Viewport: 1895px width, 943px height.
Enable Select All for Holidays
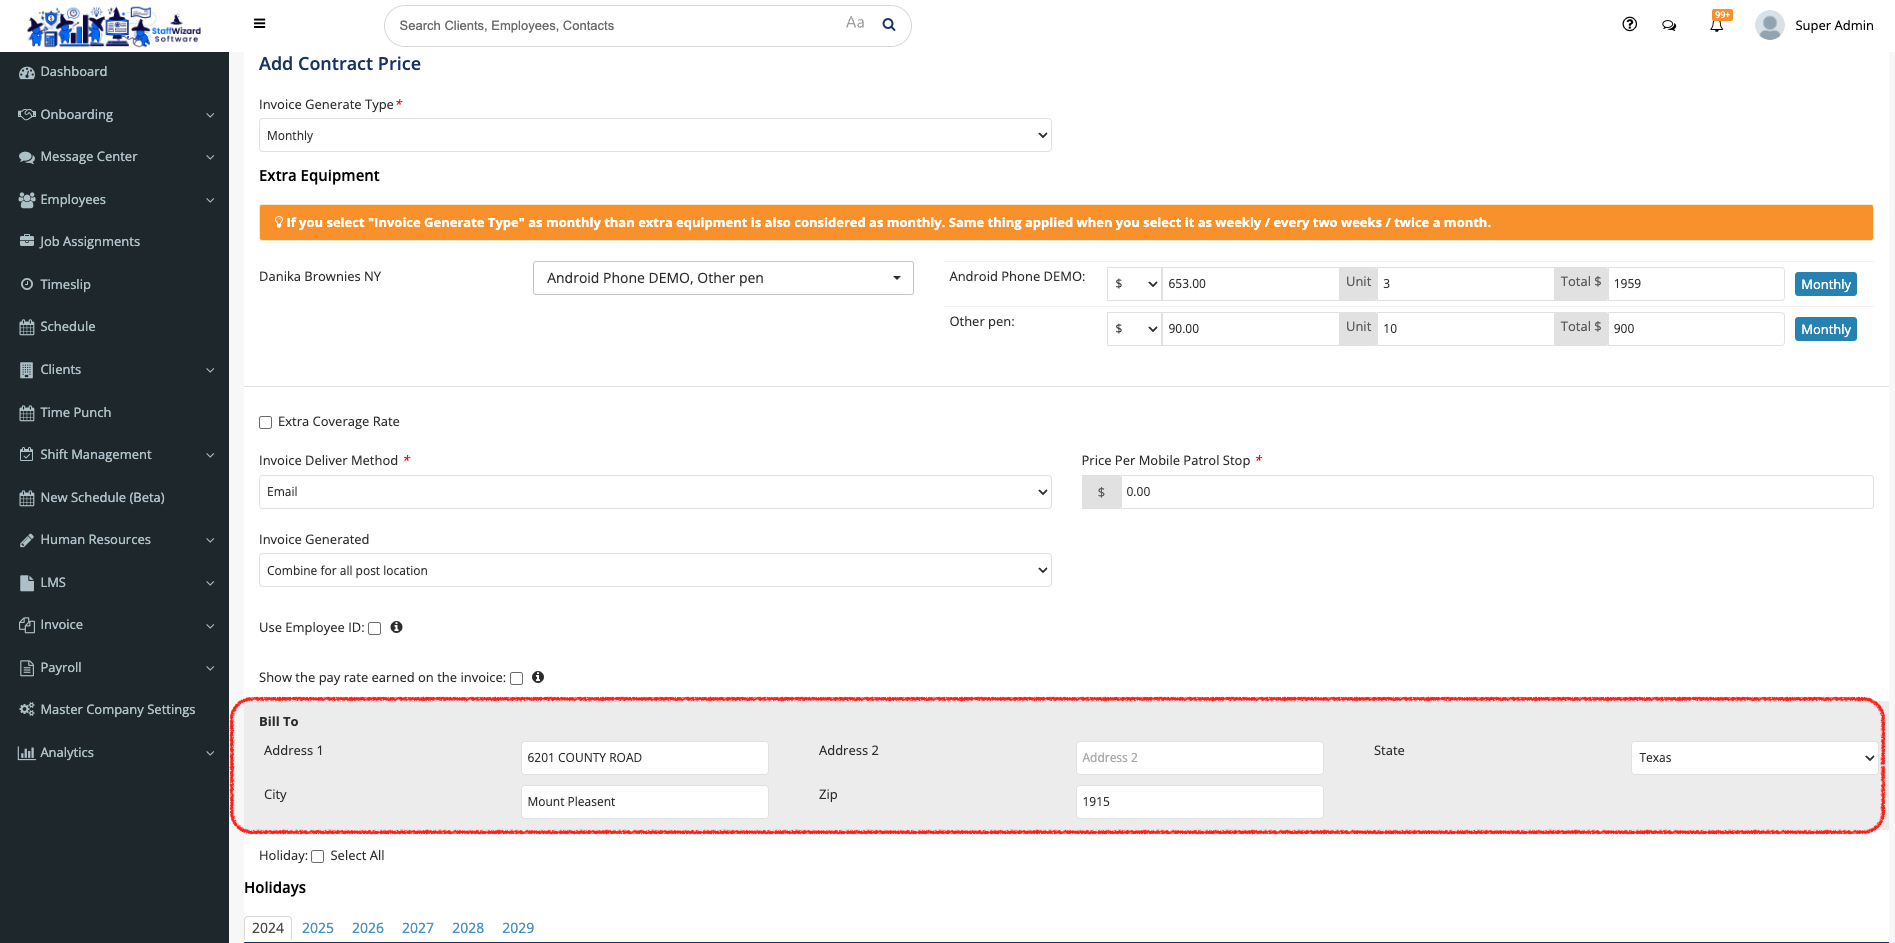tap(317, 856)
